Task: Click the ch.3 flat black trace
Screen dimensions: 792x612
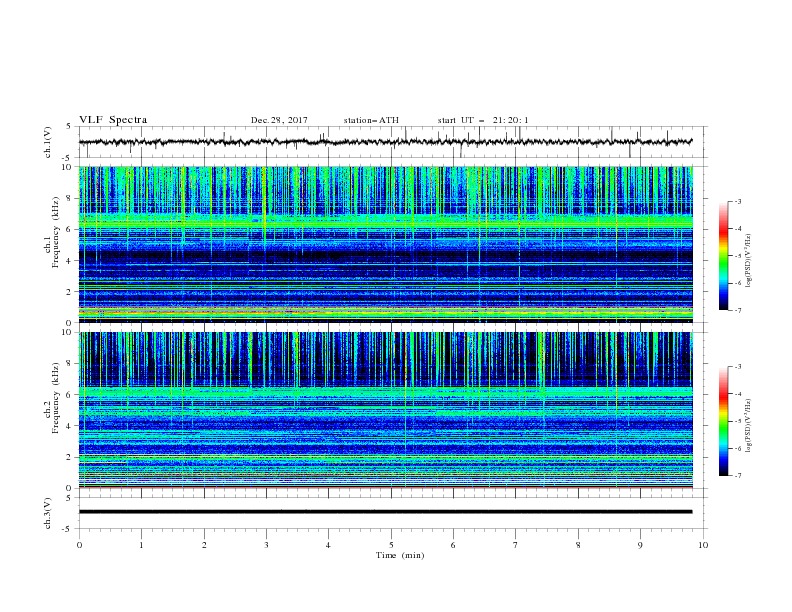Action: tap(385, 512)
